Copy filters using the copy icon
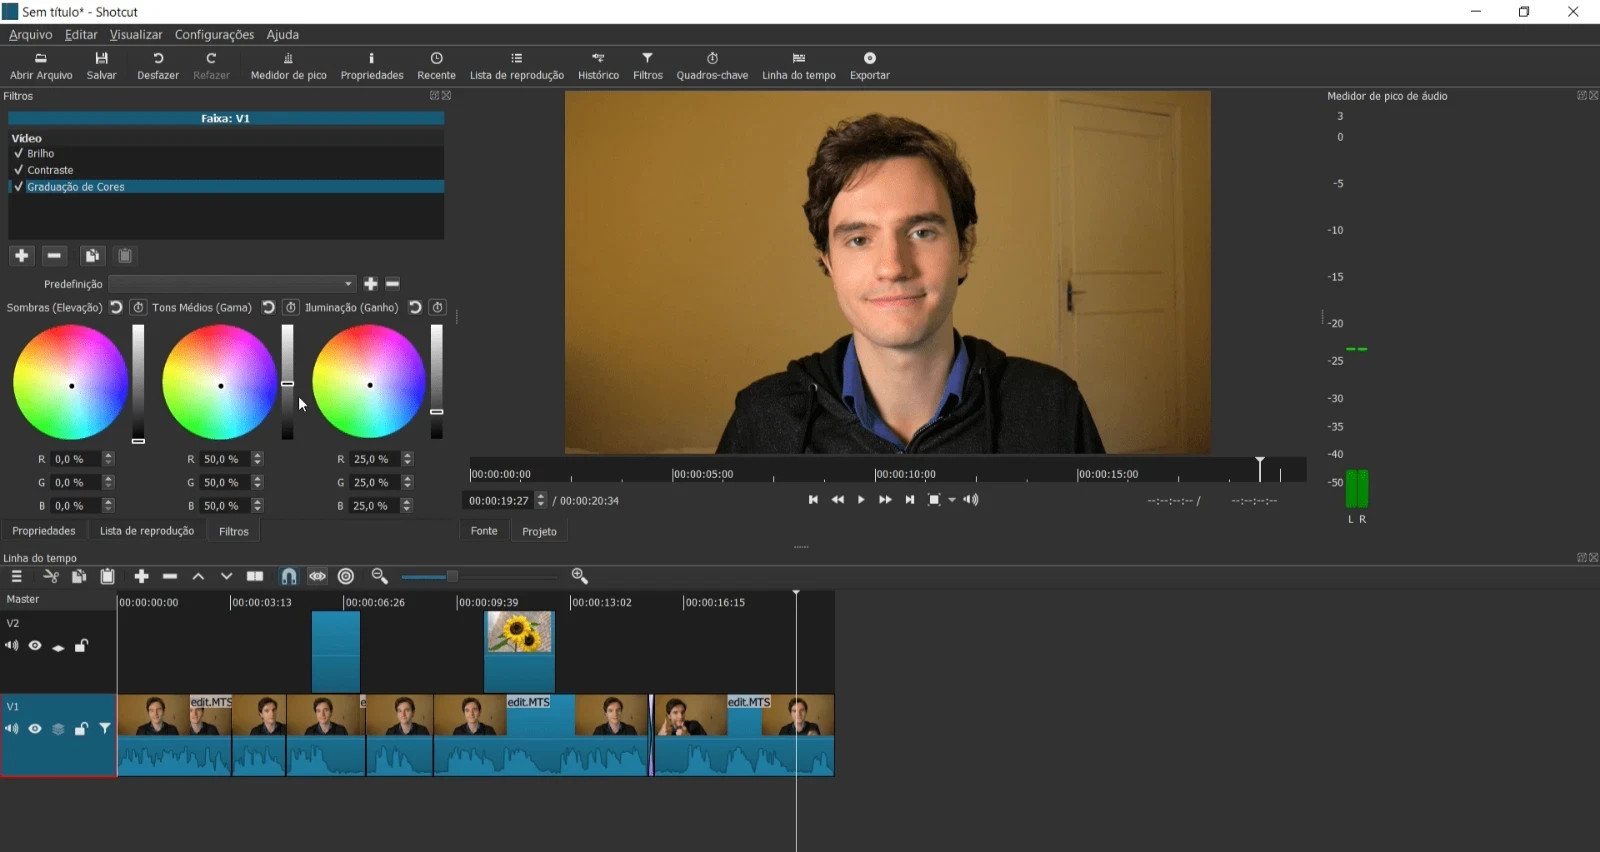 pyautogui.click(x=92, y=256)
